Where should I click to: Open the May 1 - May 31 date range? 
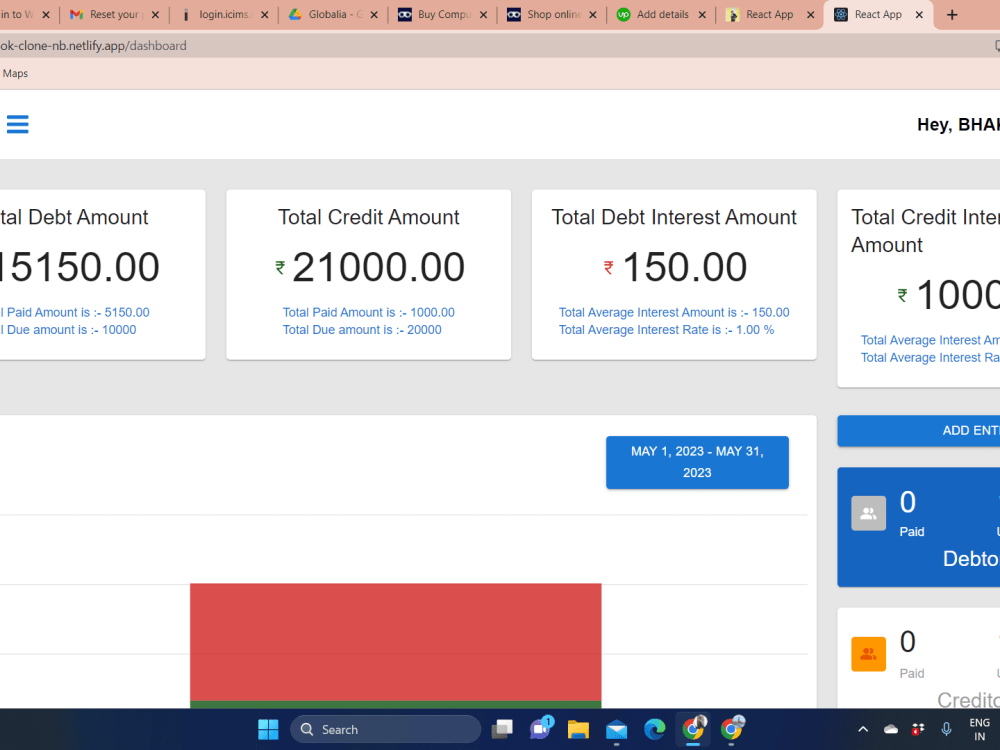[697, 462]
